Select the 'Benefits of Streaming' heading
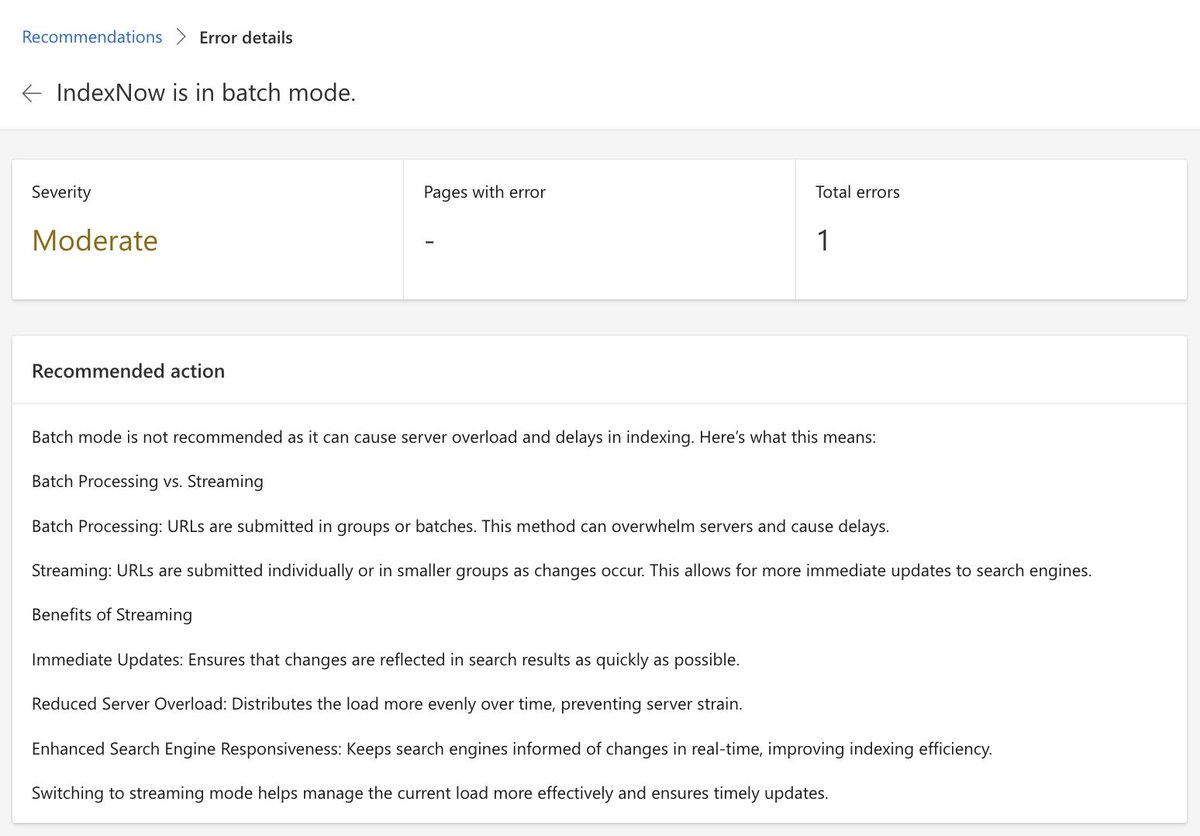Image resolution: width=1200 pixels, height=836 pixels. pyautogui.click(x=112, y=615)
